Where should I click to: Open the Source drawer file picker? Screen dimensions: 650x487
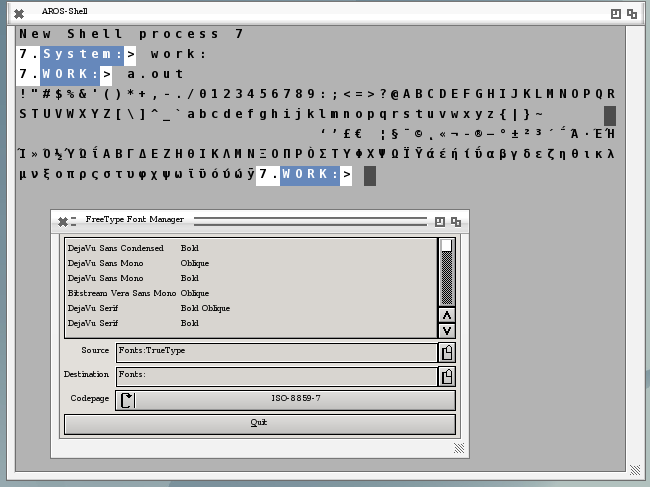pyautogui.click(x=447, y=352)
